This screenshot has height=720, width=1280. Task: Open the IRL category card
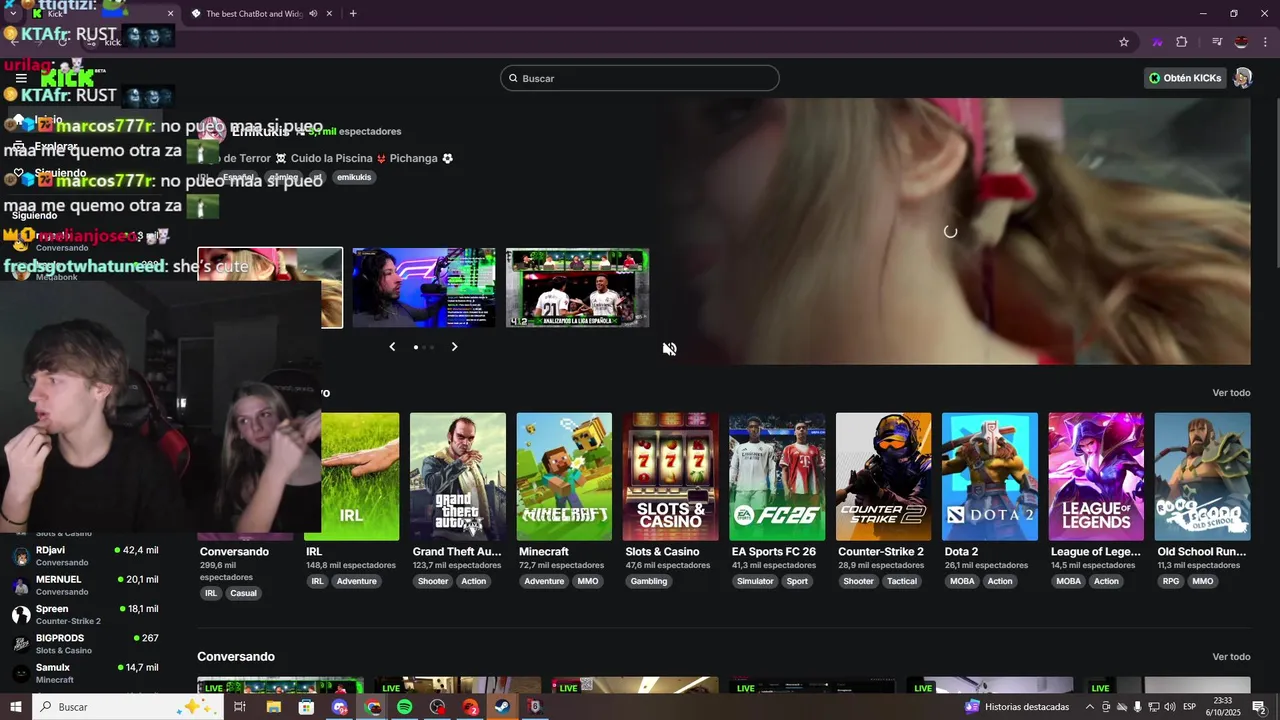click(352, 477)
